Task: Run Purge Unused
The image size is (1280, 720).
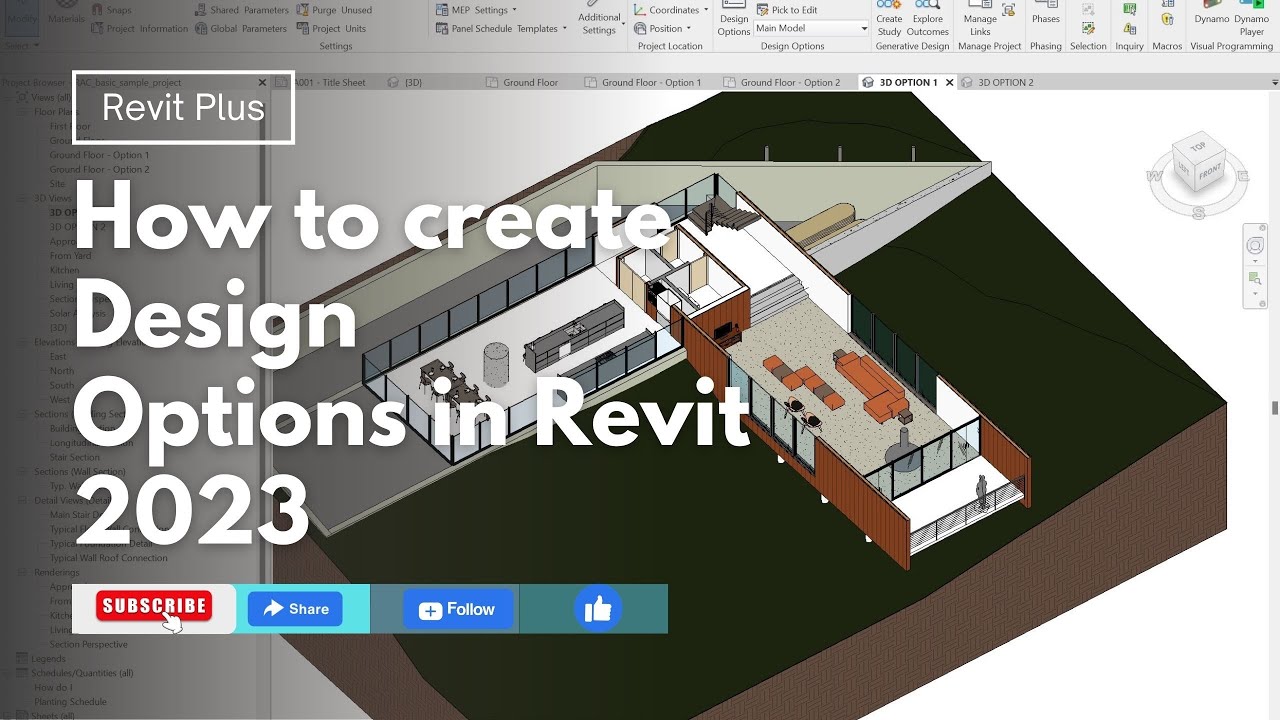Action: (333, 10)
